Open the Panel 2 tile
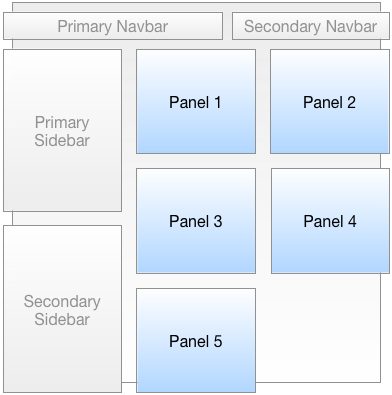Image resolution: width=392 pixels, height=395 pixels. click(330, 102)
